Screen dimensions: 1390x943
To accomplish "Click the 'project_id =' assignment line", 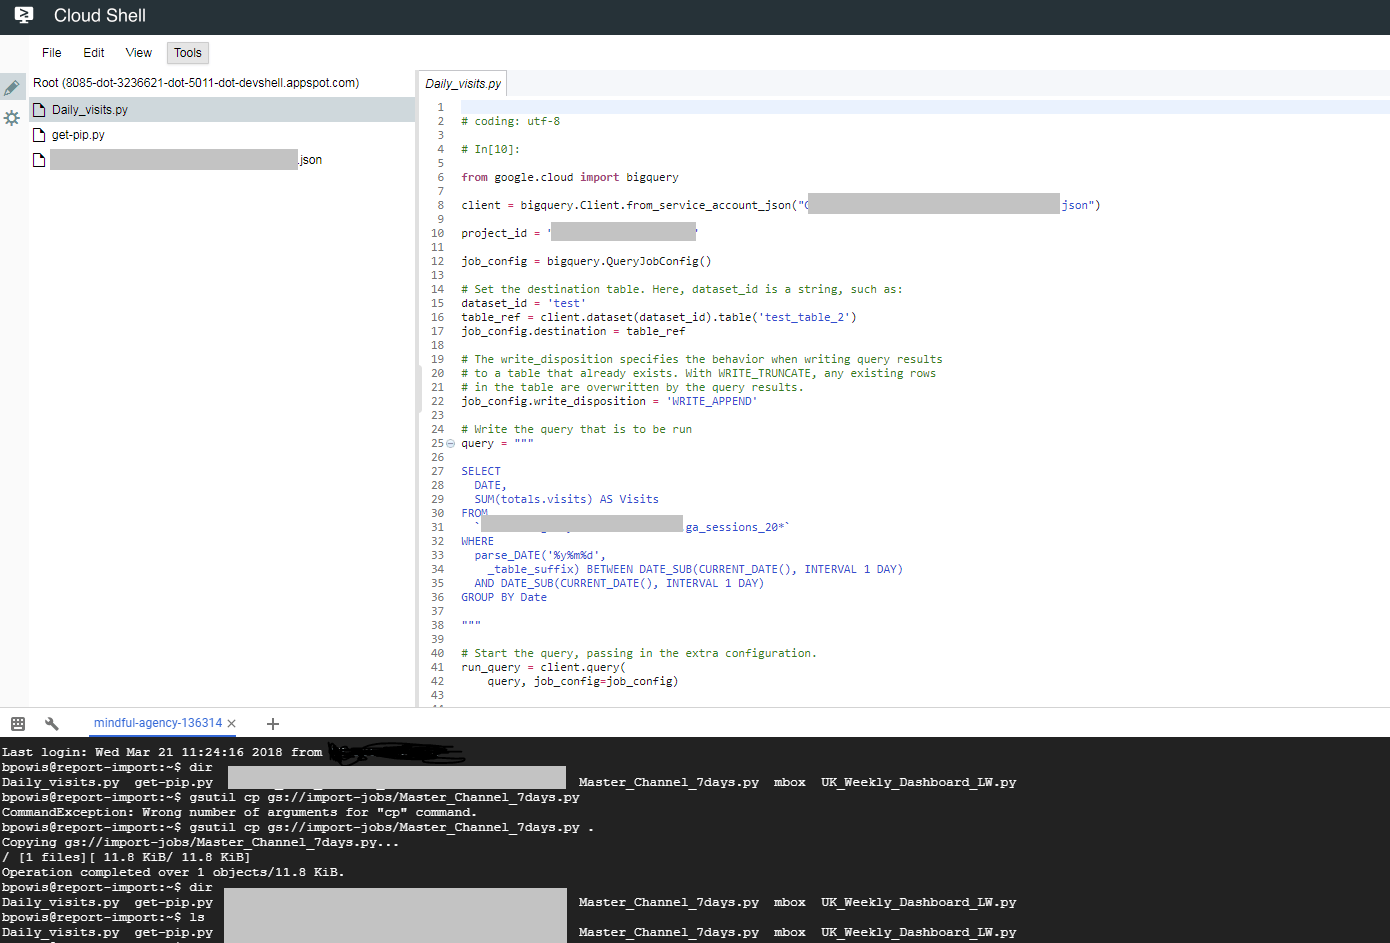I will click(579, 233).
